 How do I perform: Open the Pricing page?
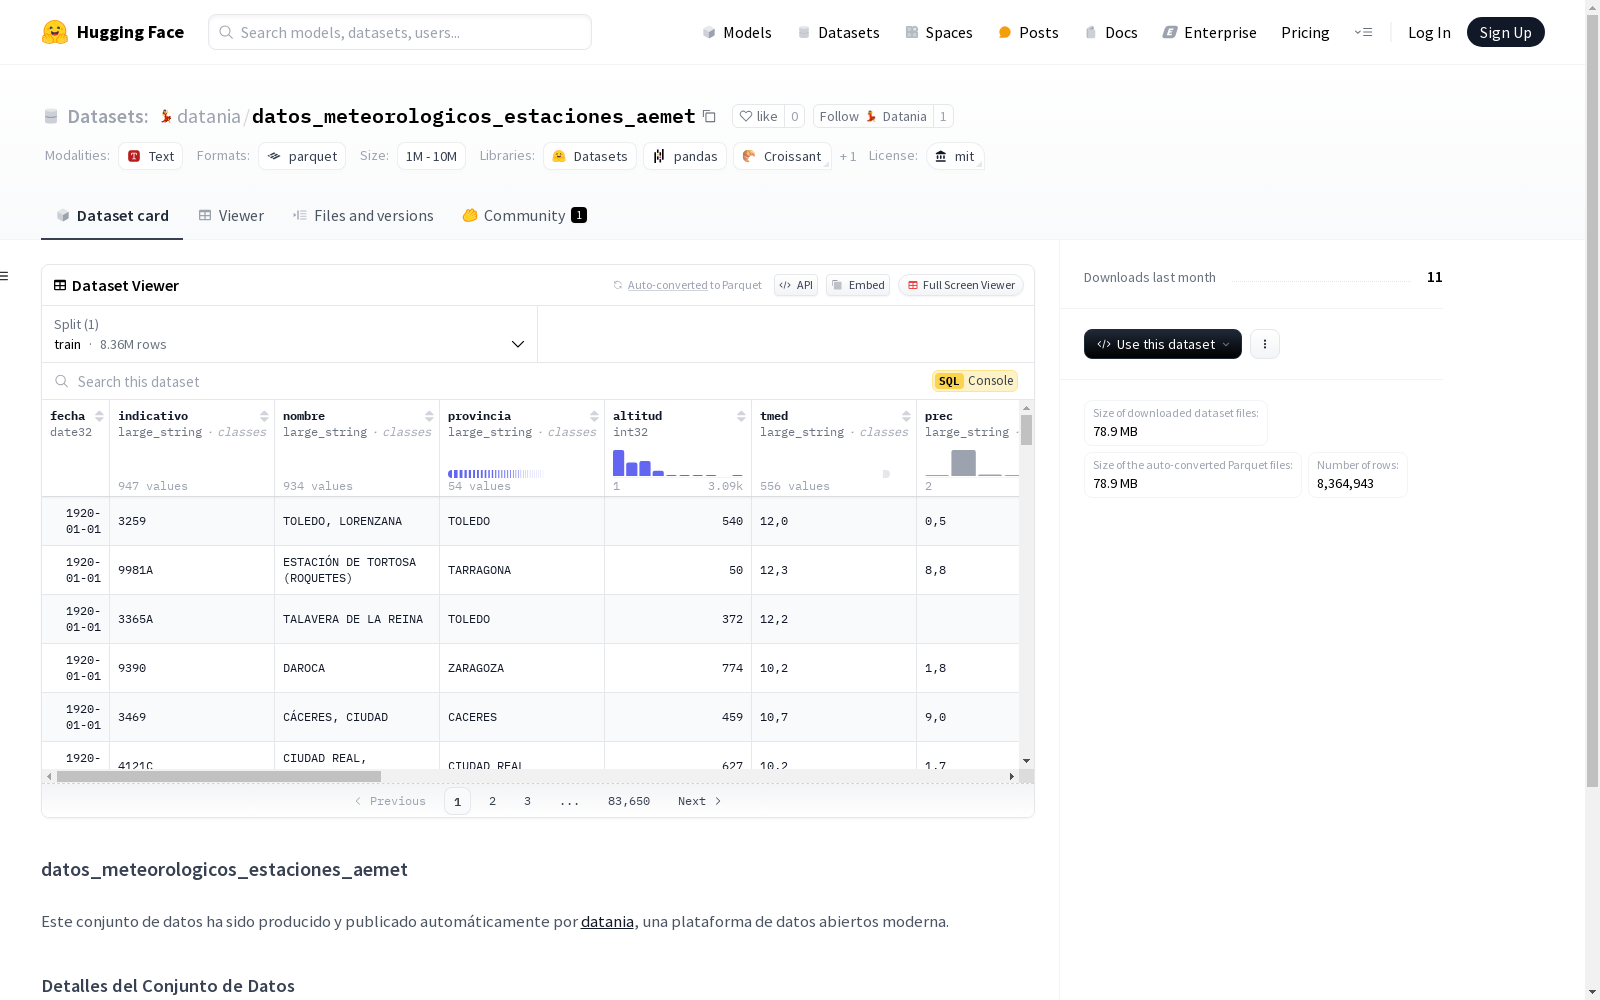(1305, 32)
